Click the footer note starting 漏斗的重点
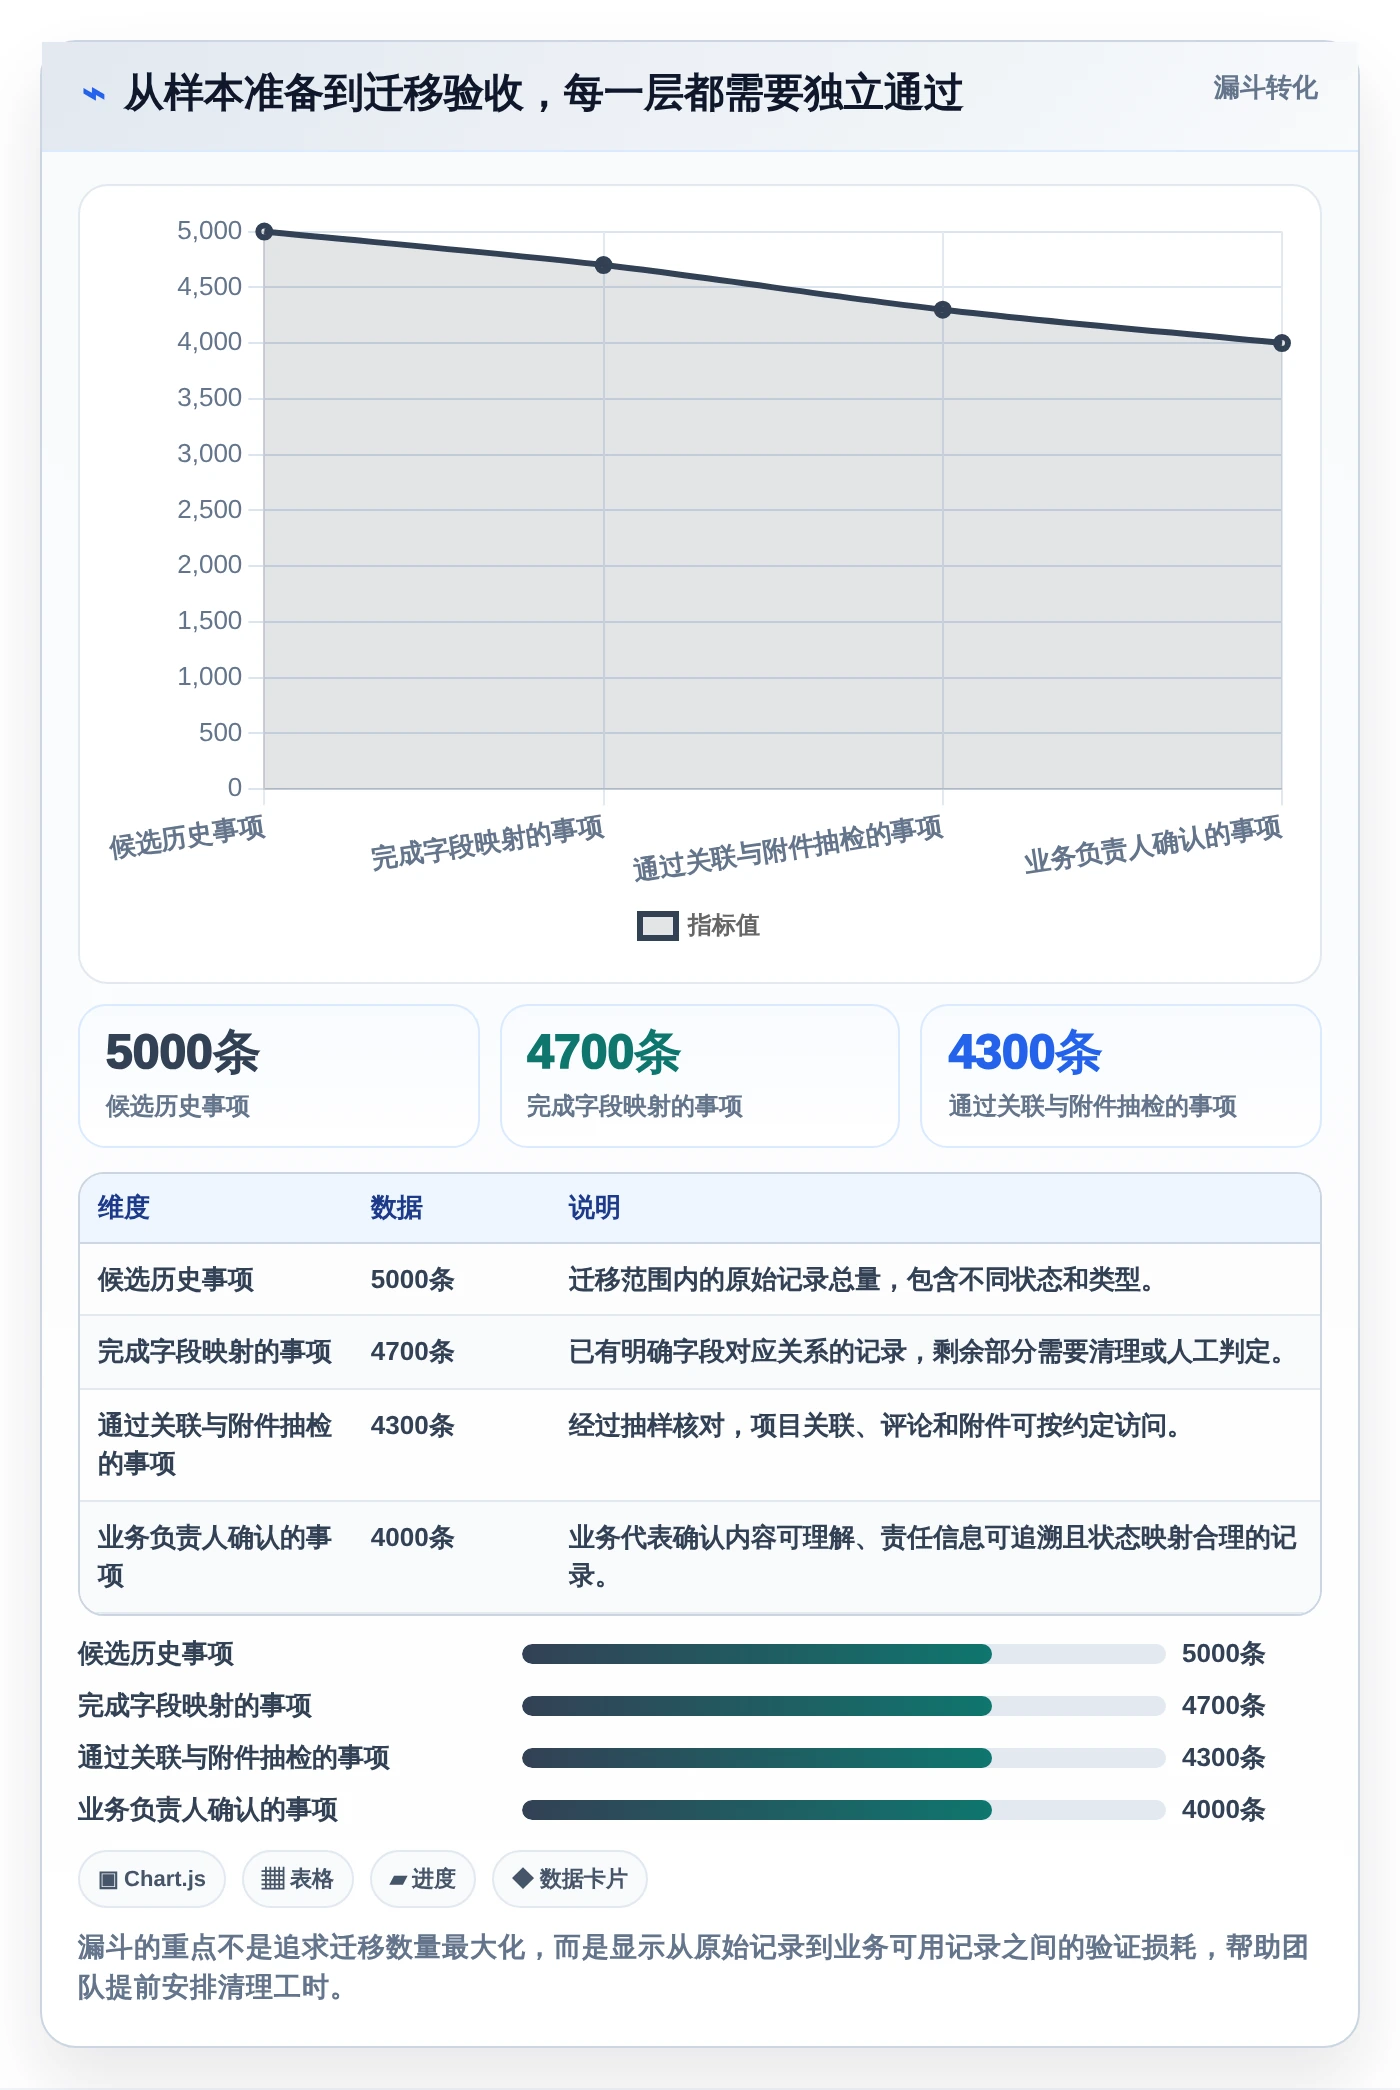This screenshot has width=1400, height=2090. [x=693, y=1966]
